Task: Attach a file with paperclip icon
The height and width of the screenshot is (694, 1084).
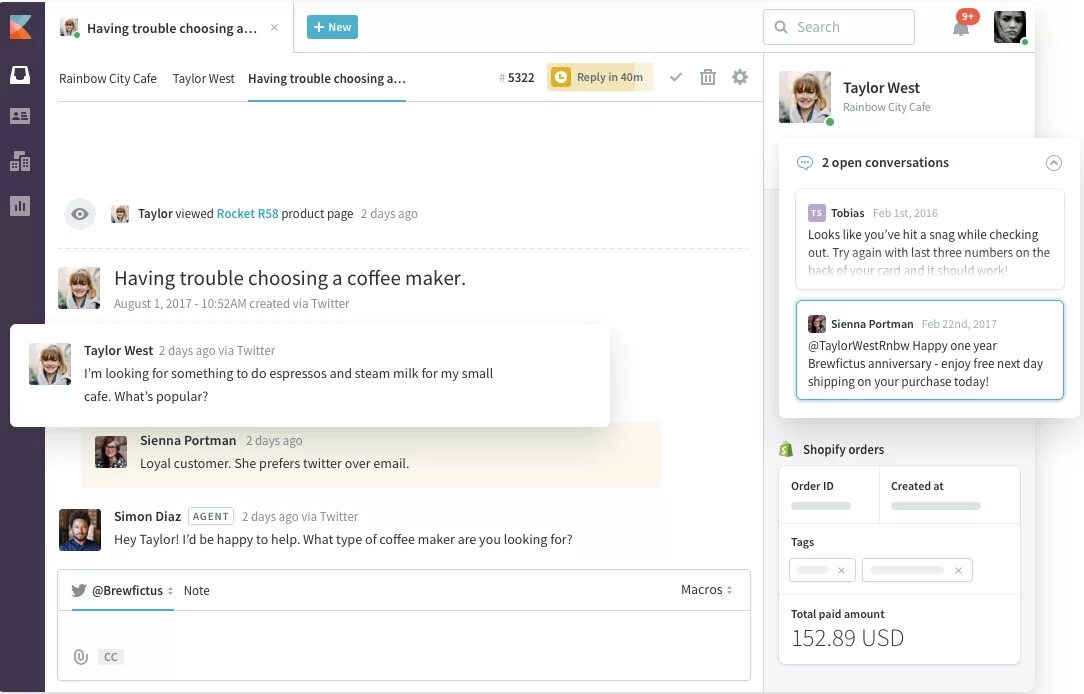Action: click(x=81, y=657)
